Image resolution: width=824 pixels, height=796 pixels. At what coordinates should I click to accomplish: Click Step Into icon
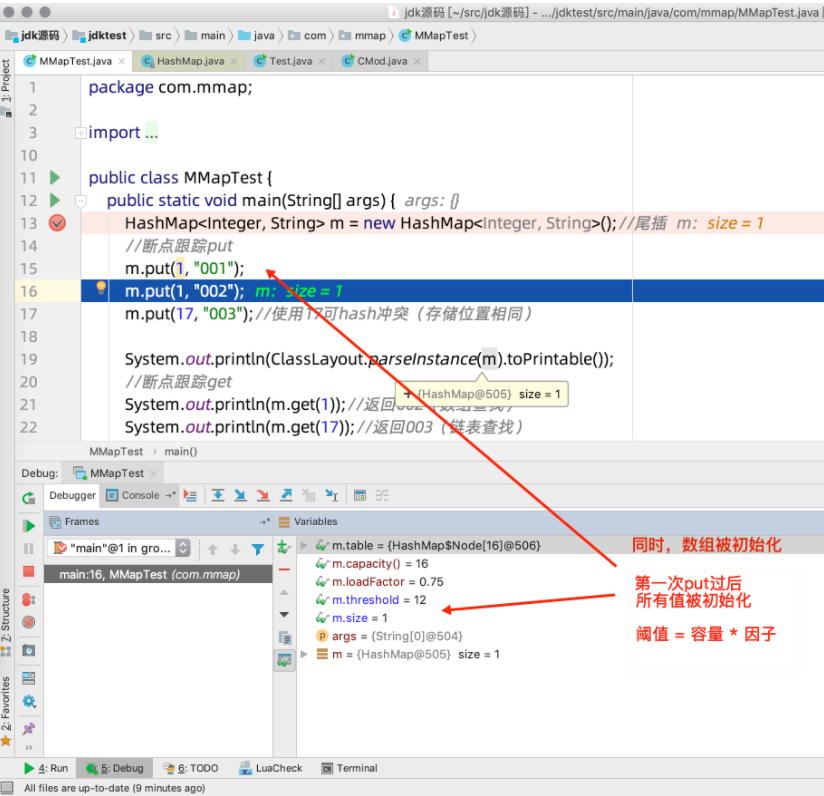point(240,495)
